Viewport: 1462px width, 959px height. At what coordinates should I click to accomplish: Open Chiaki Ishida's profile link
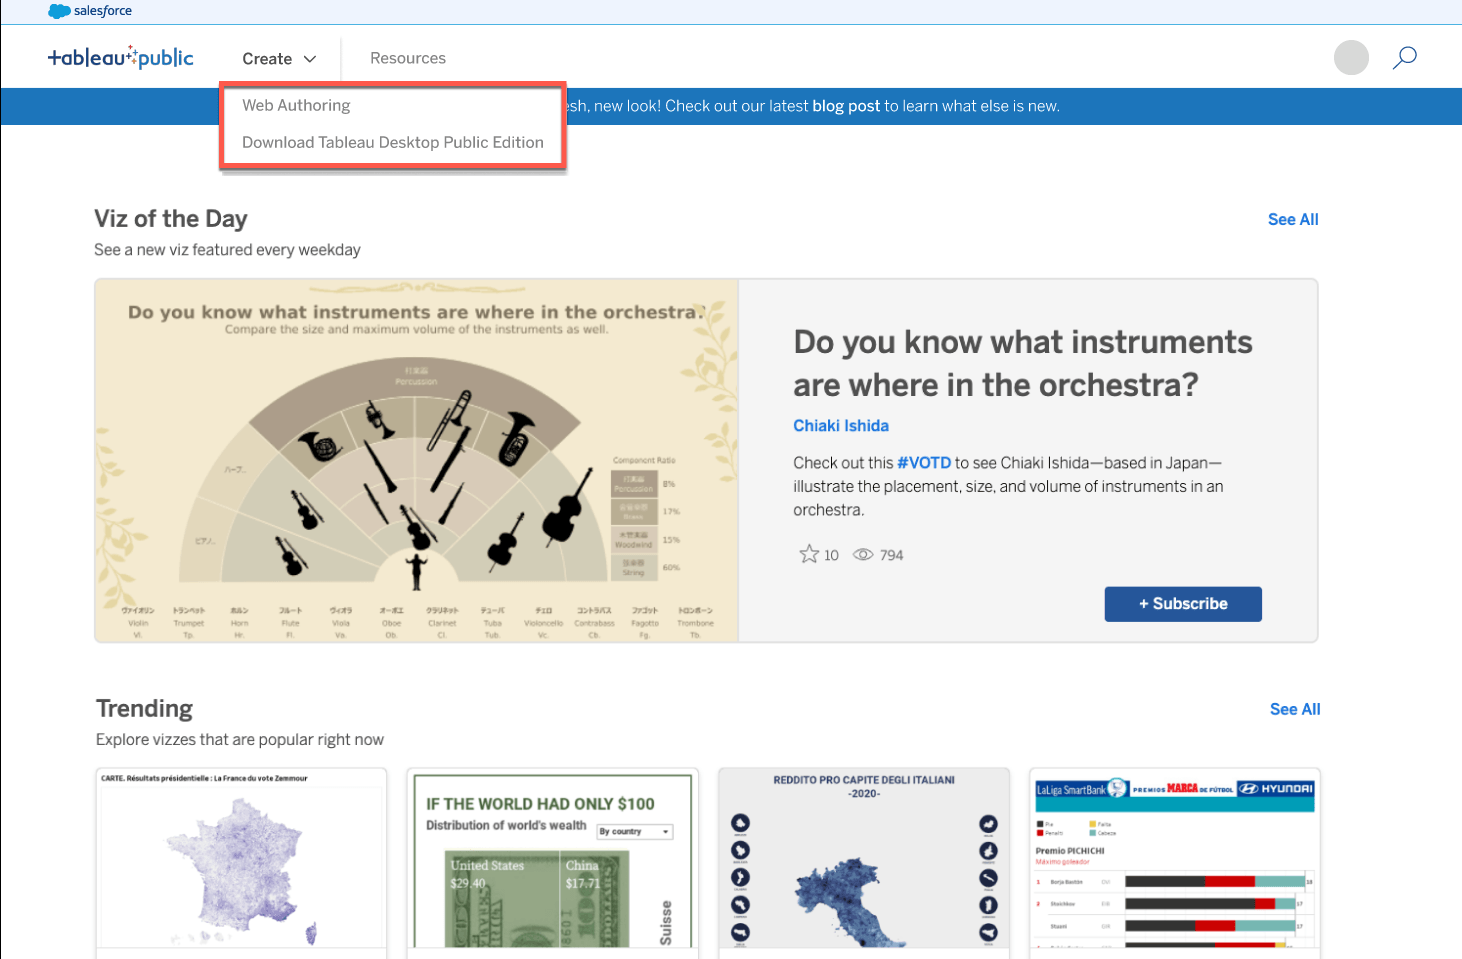(x=840, y=425)
